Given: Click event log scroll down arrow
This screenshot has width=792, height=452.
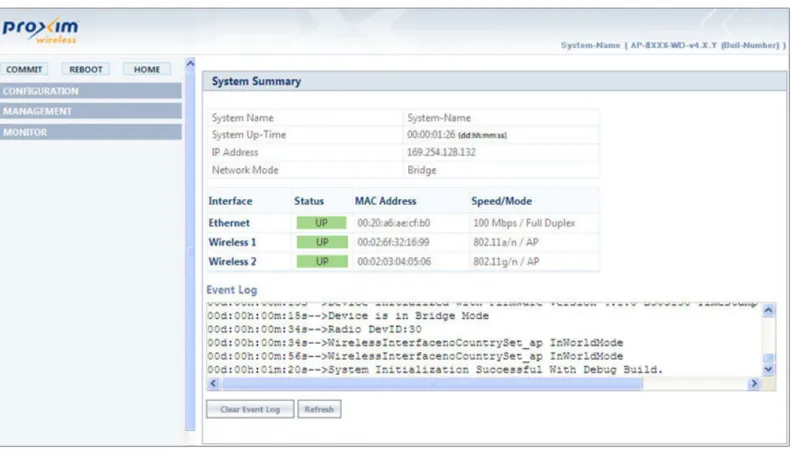Looking at the screenshot, I should (x=768, y=369).
